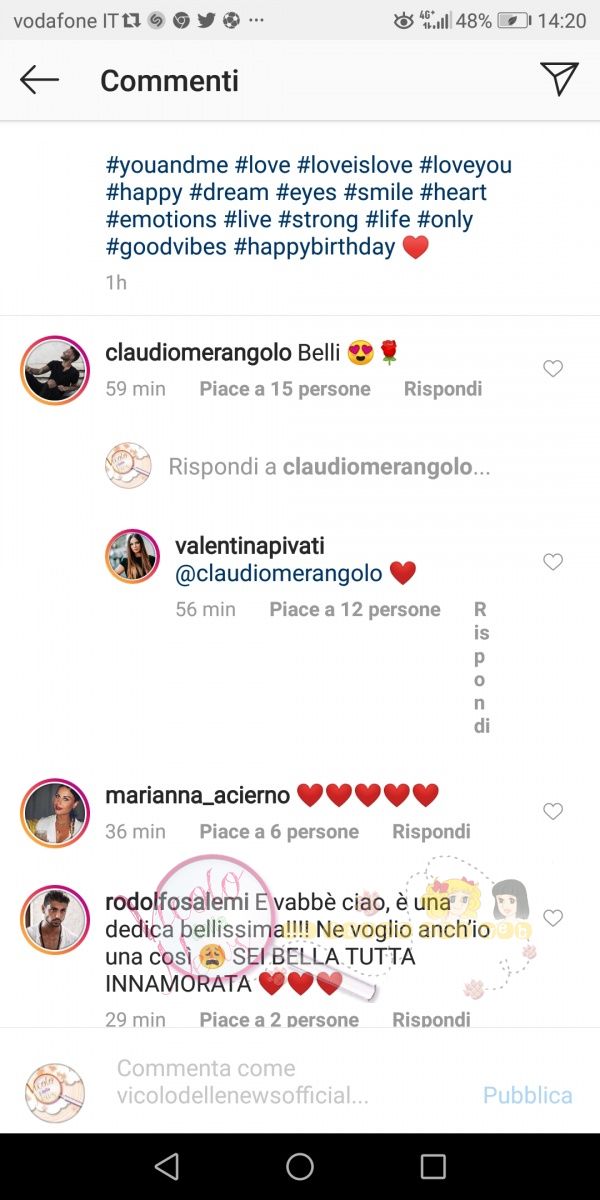View 'Piace a 15 persone' likes list
Viewport: 600px width, 1200px height.
tap(285, 389)
